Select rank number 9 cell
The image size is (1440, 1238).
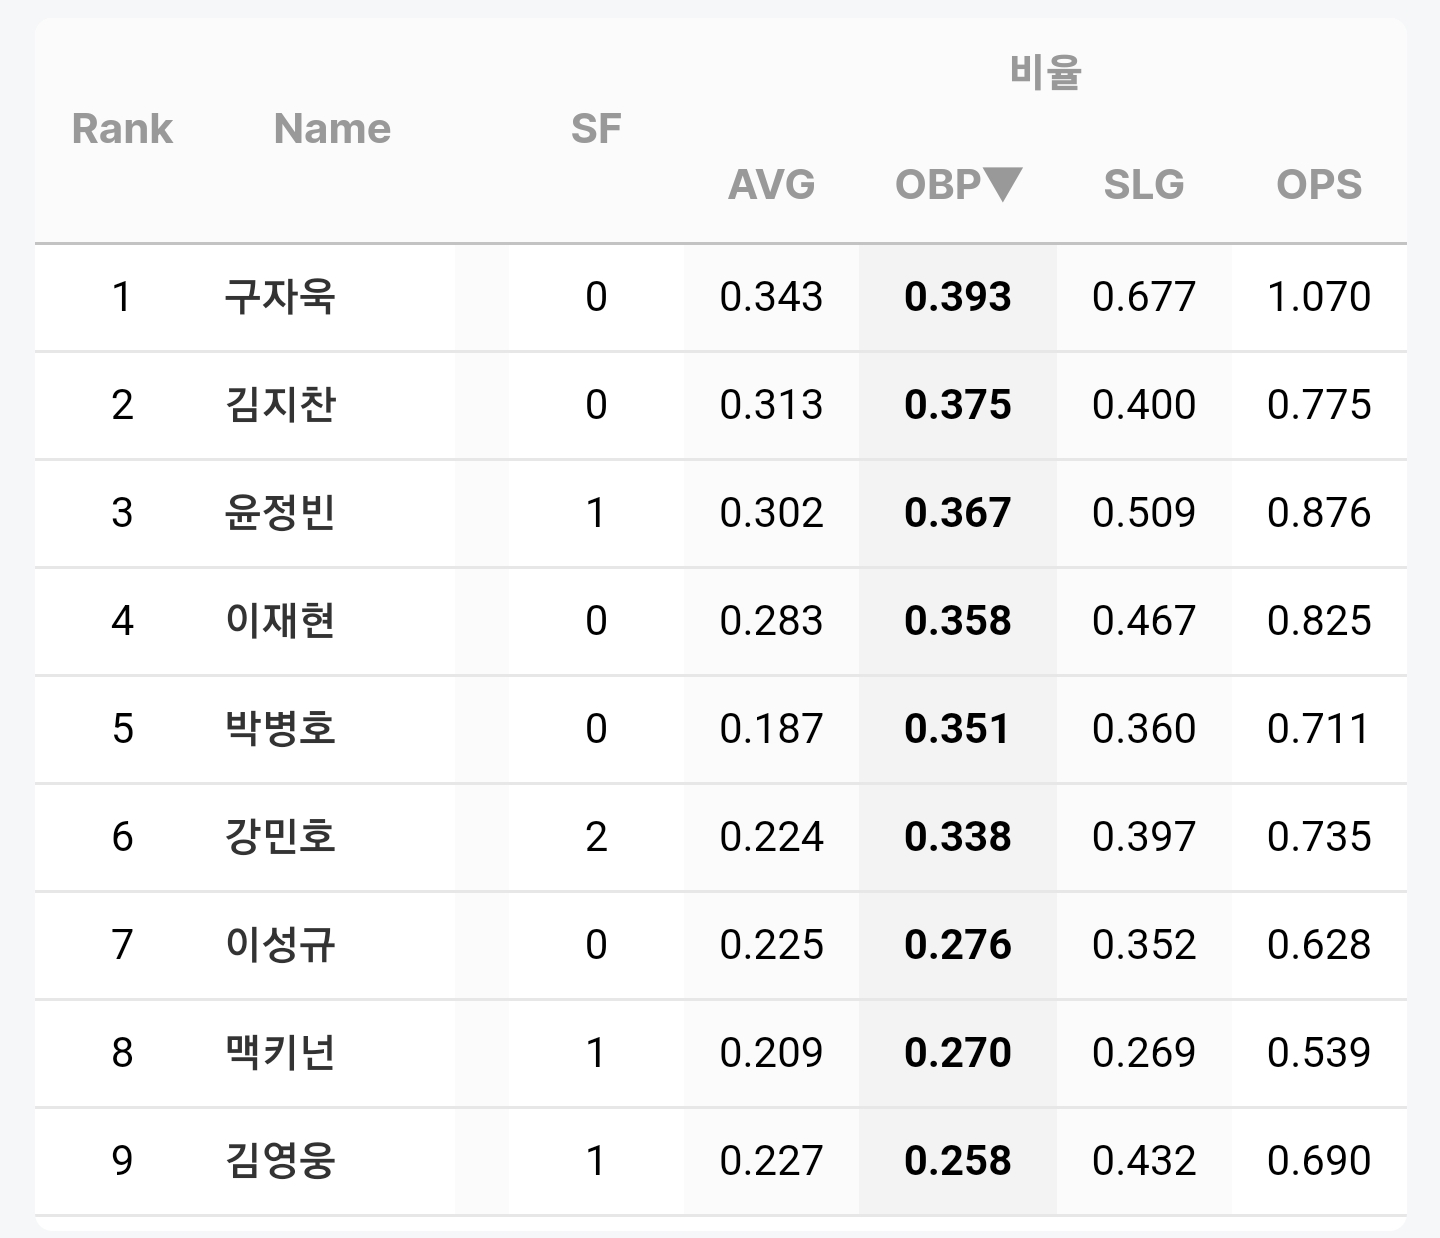pos(122,1161)
